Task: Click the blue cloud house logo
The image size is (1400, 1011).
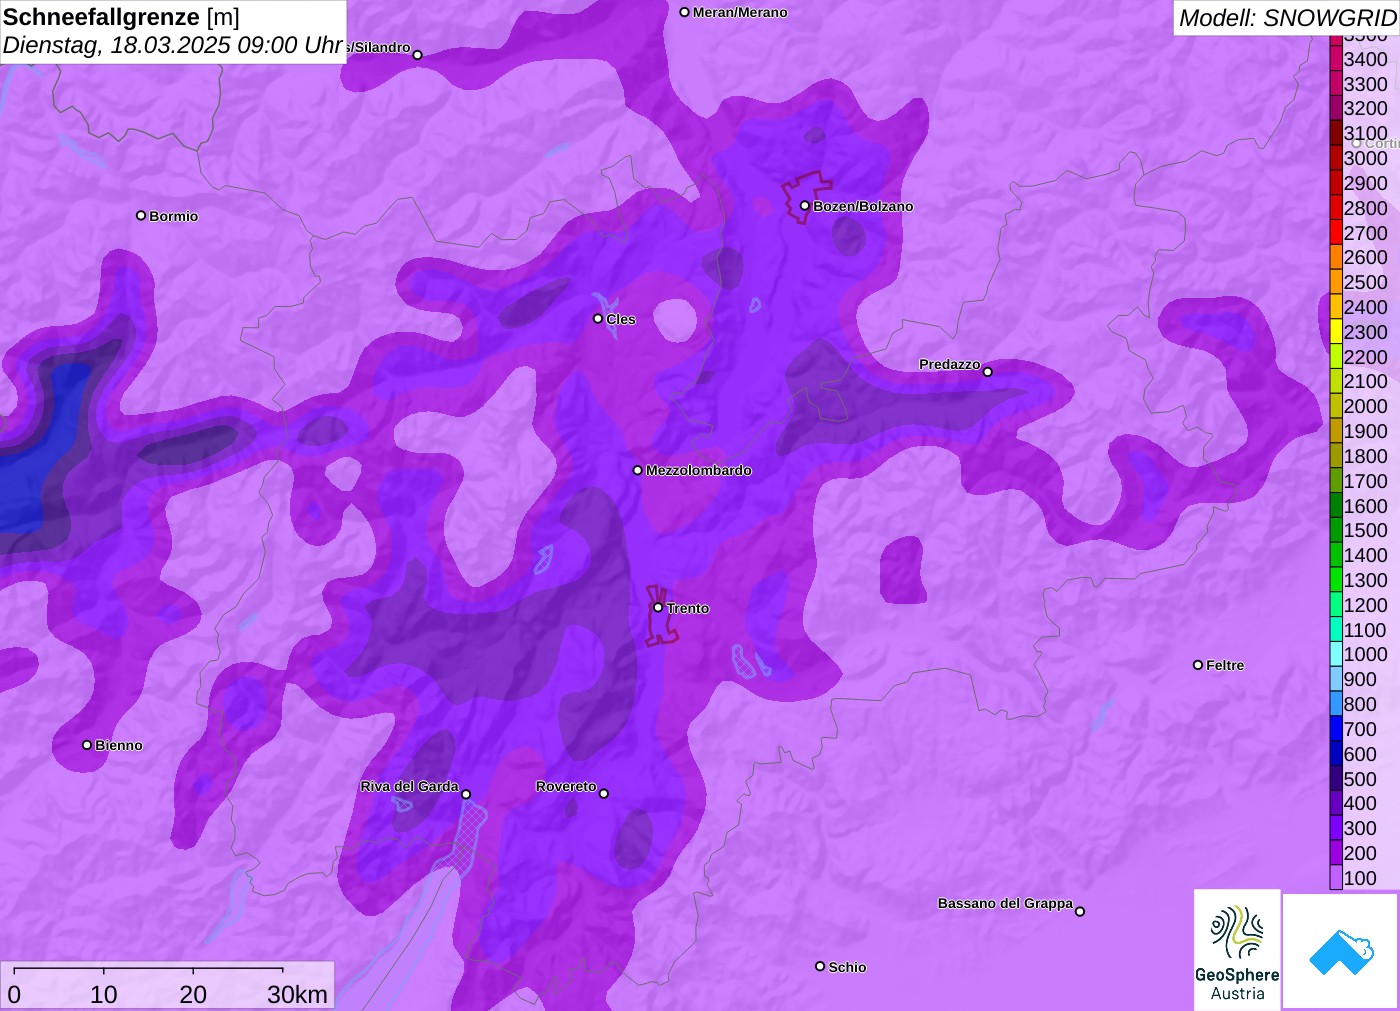Action: pyautogui.click(x=1341, y=951)
